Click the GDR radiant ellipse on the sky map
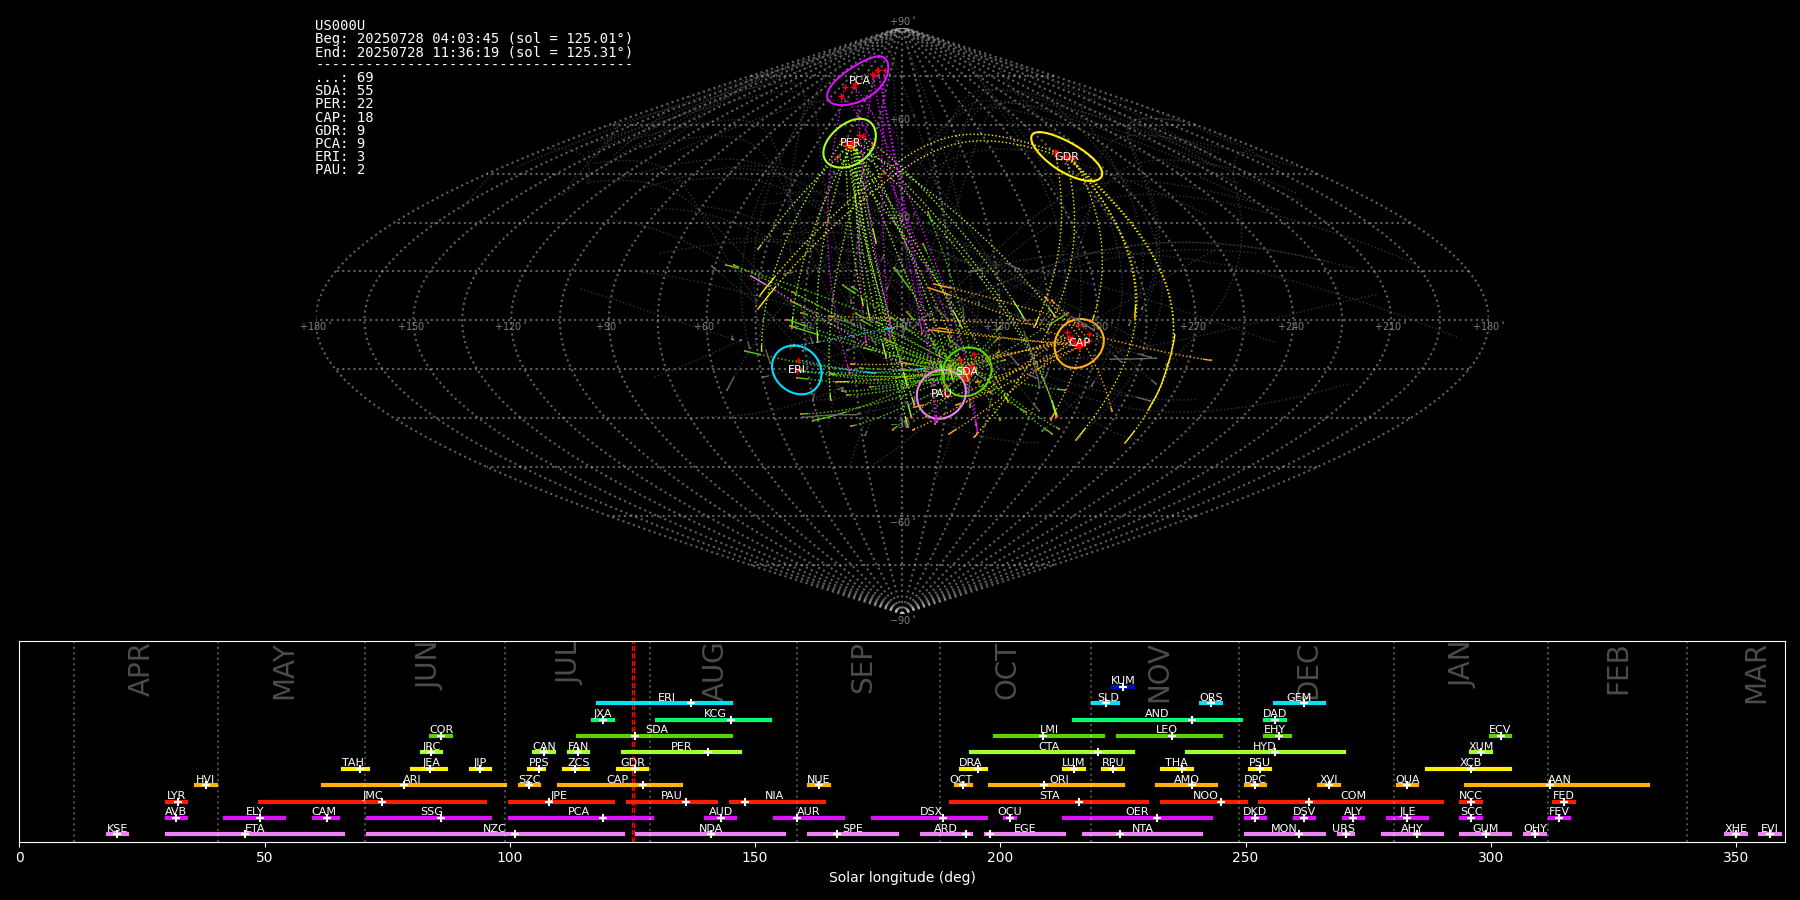 point(1067,157)
